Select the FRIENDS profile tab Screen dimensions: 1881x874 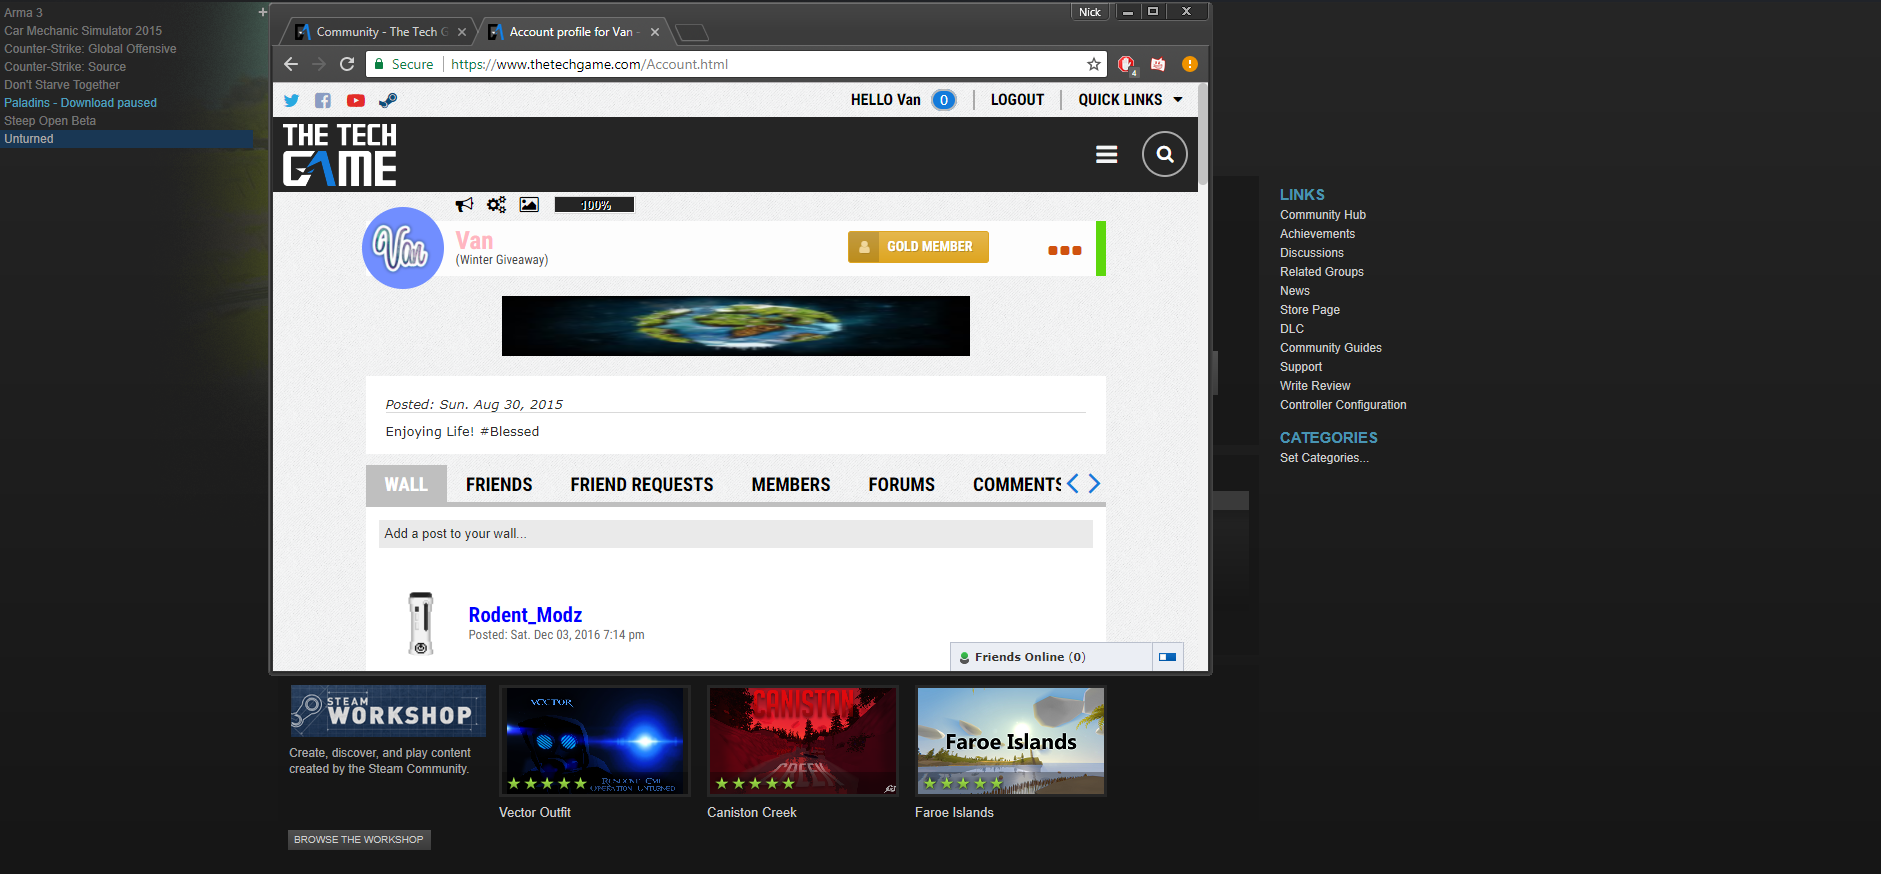coord(499,485)
